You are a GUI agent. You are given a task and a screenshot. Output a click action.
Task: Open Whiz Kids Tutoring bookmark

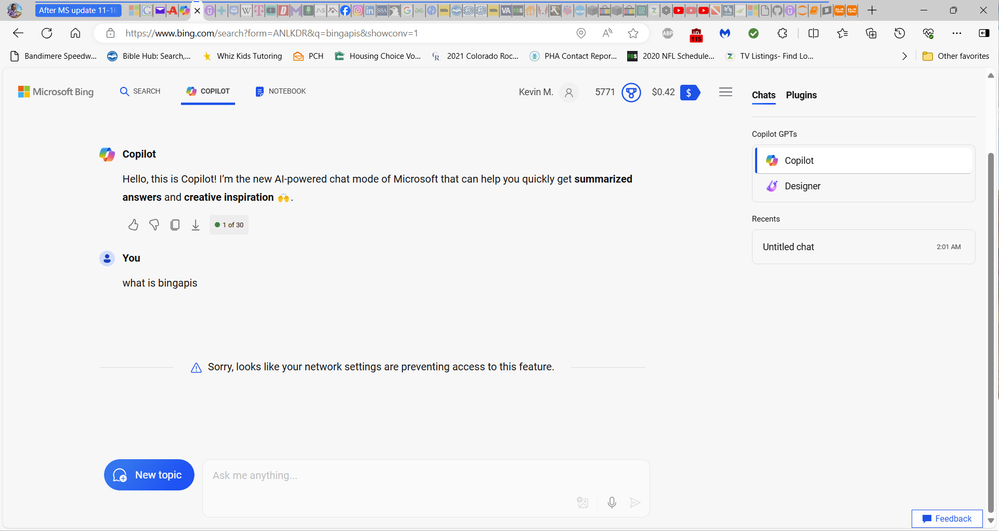tap(242, 56)
